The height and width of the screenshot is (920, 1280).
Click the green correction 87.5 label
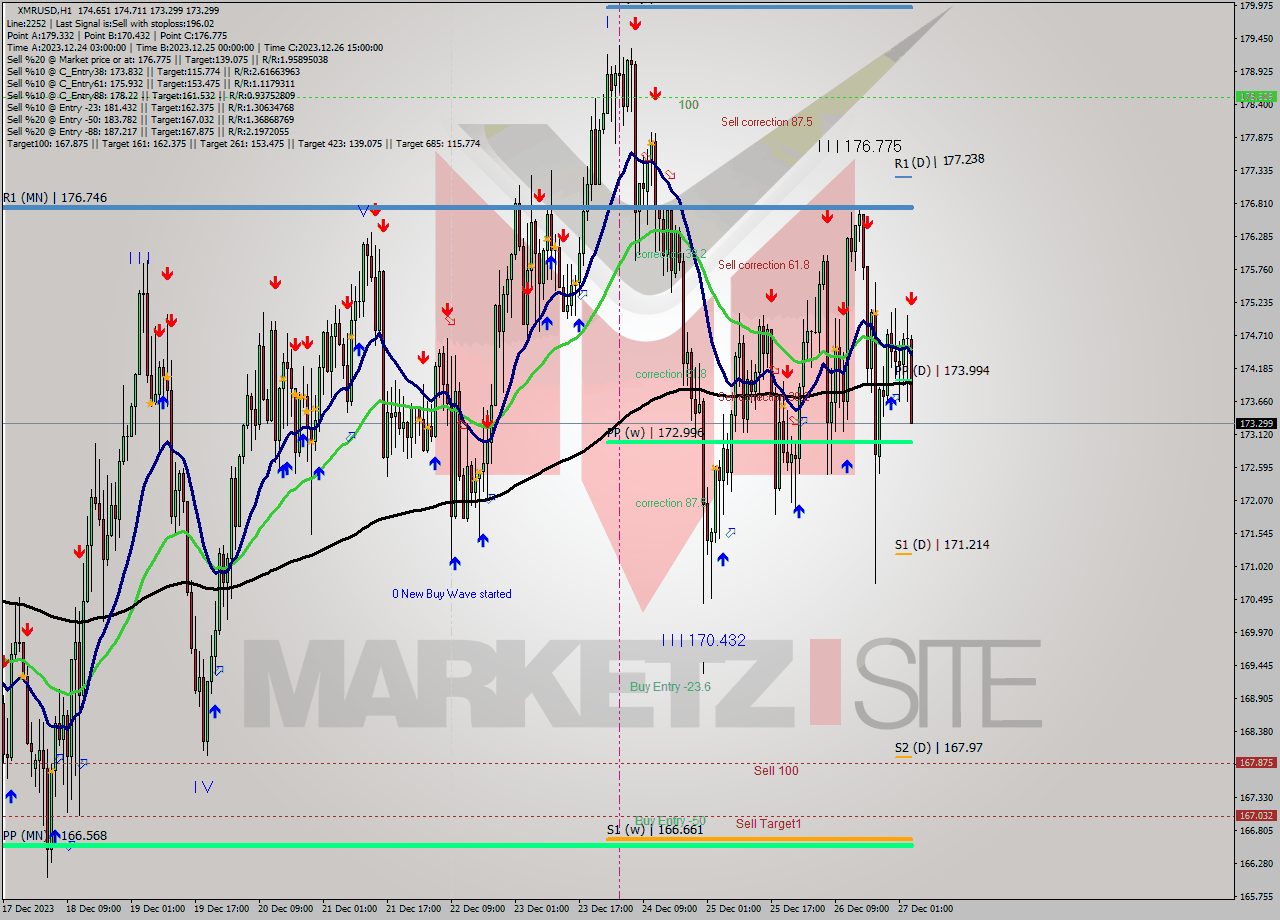point(671,503)
